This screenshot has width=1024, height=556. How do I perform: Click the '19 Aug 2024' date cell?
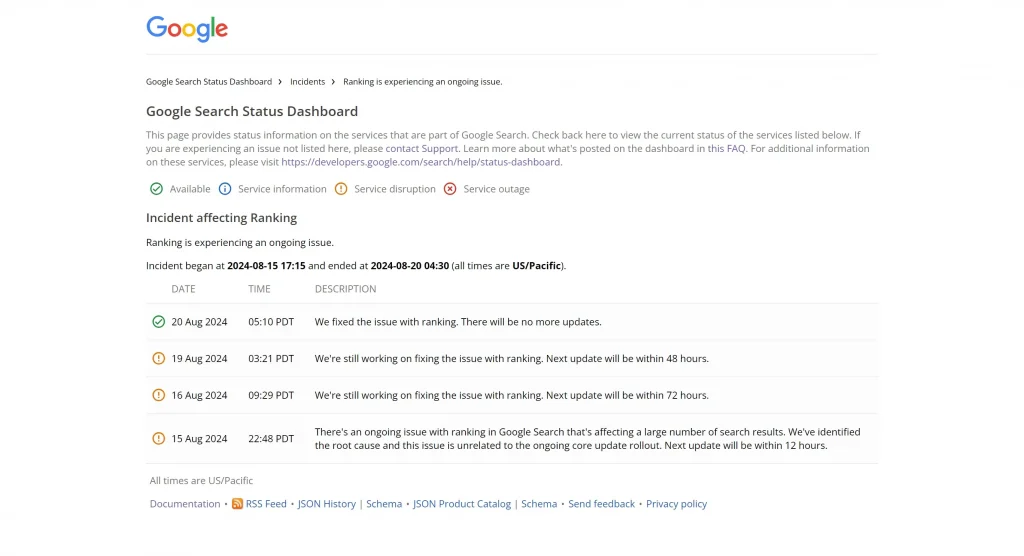pyautogui.click(x=199, y=358)
